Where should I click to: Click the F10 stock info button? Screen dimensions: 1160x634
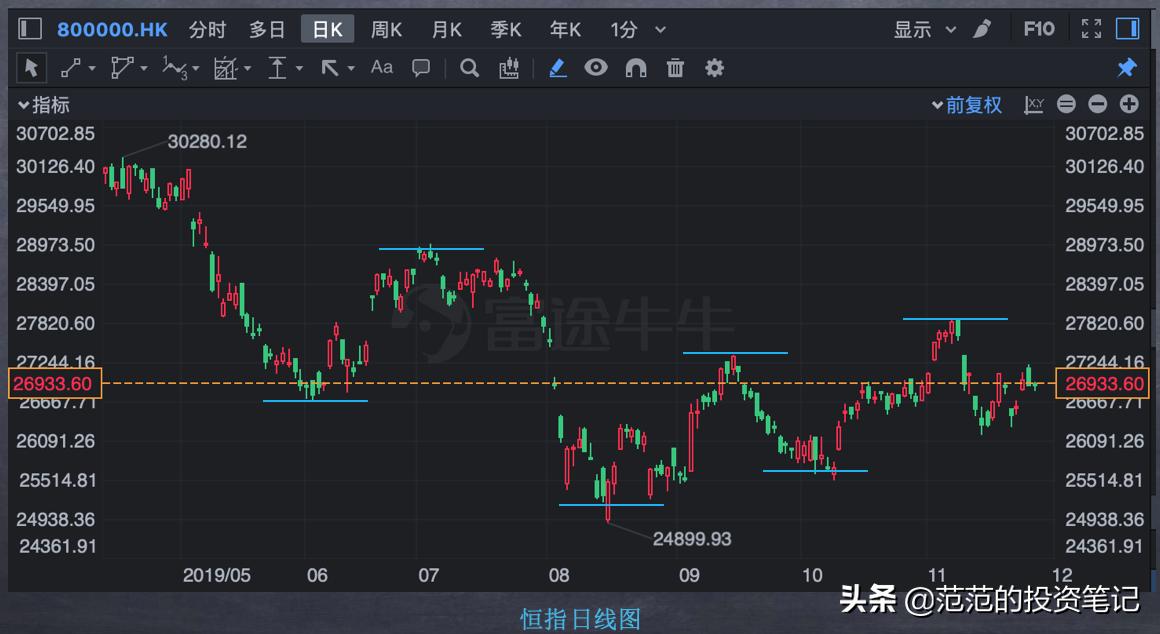coord(1038,28)
